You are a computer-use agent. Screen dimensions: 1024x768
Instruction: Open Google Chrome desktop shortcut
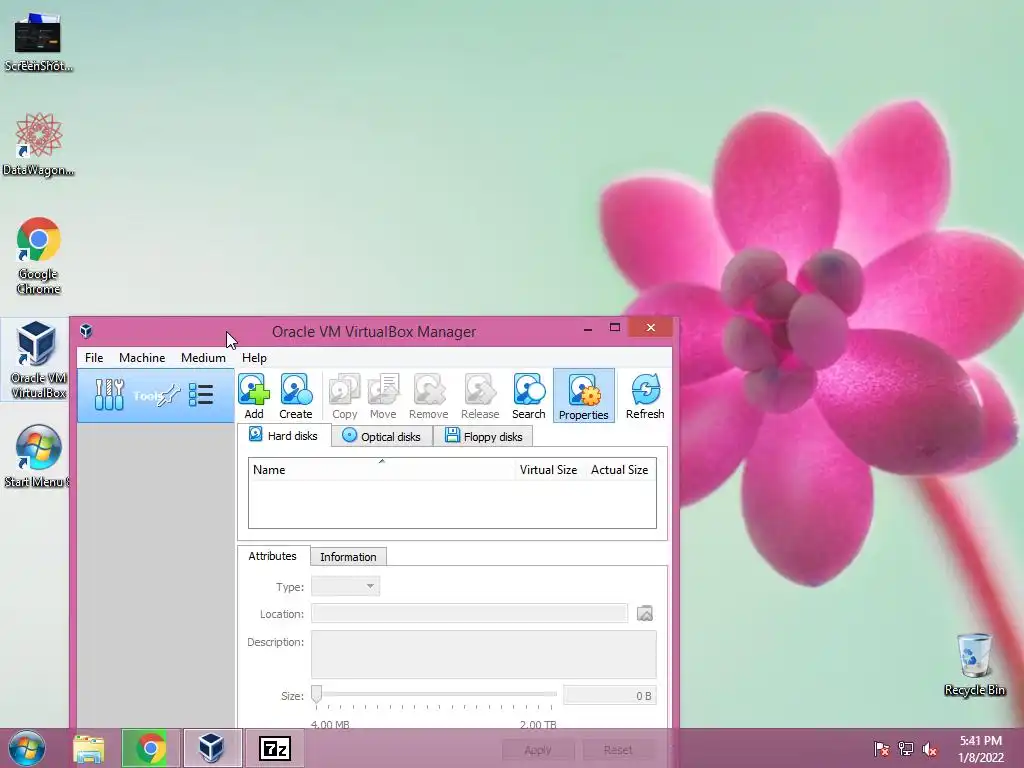38,255
